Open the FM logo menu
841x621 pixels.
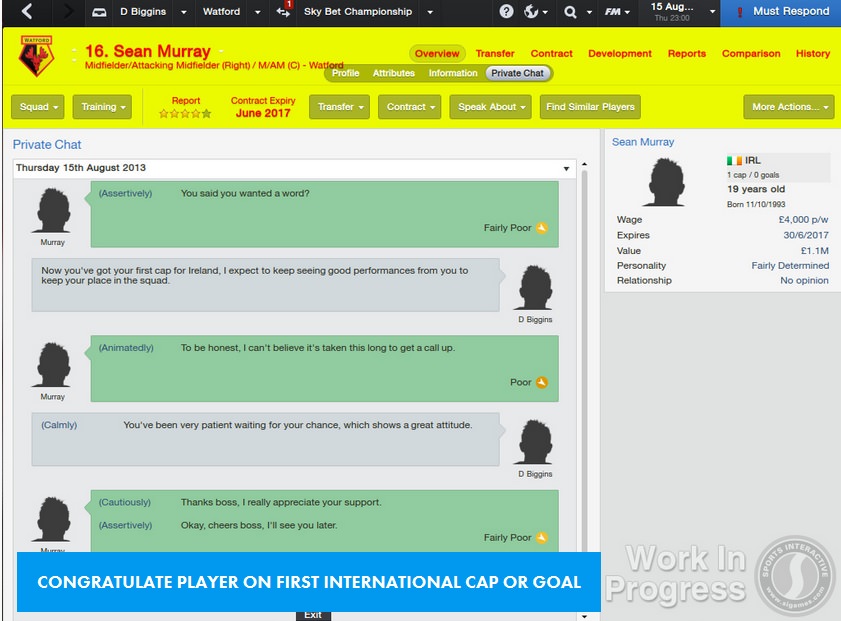point(612,12)
